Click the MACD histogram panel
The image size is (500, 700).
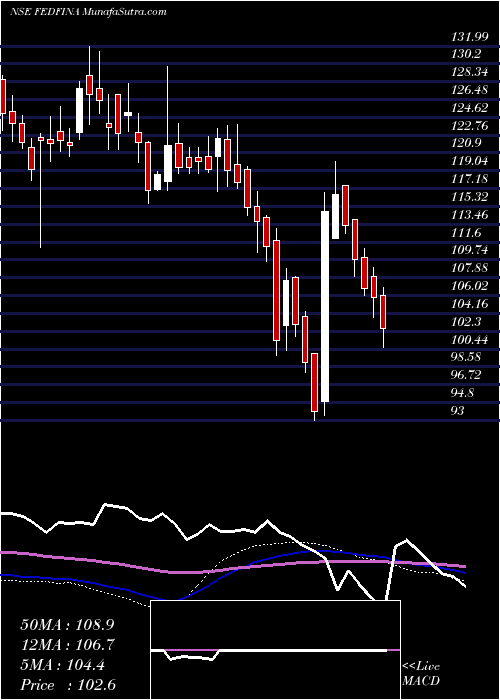tap(276, 650)
